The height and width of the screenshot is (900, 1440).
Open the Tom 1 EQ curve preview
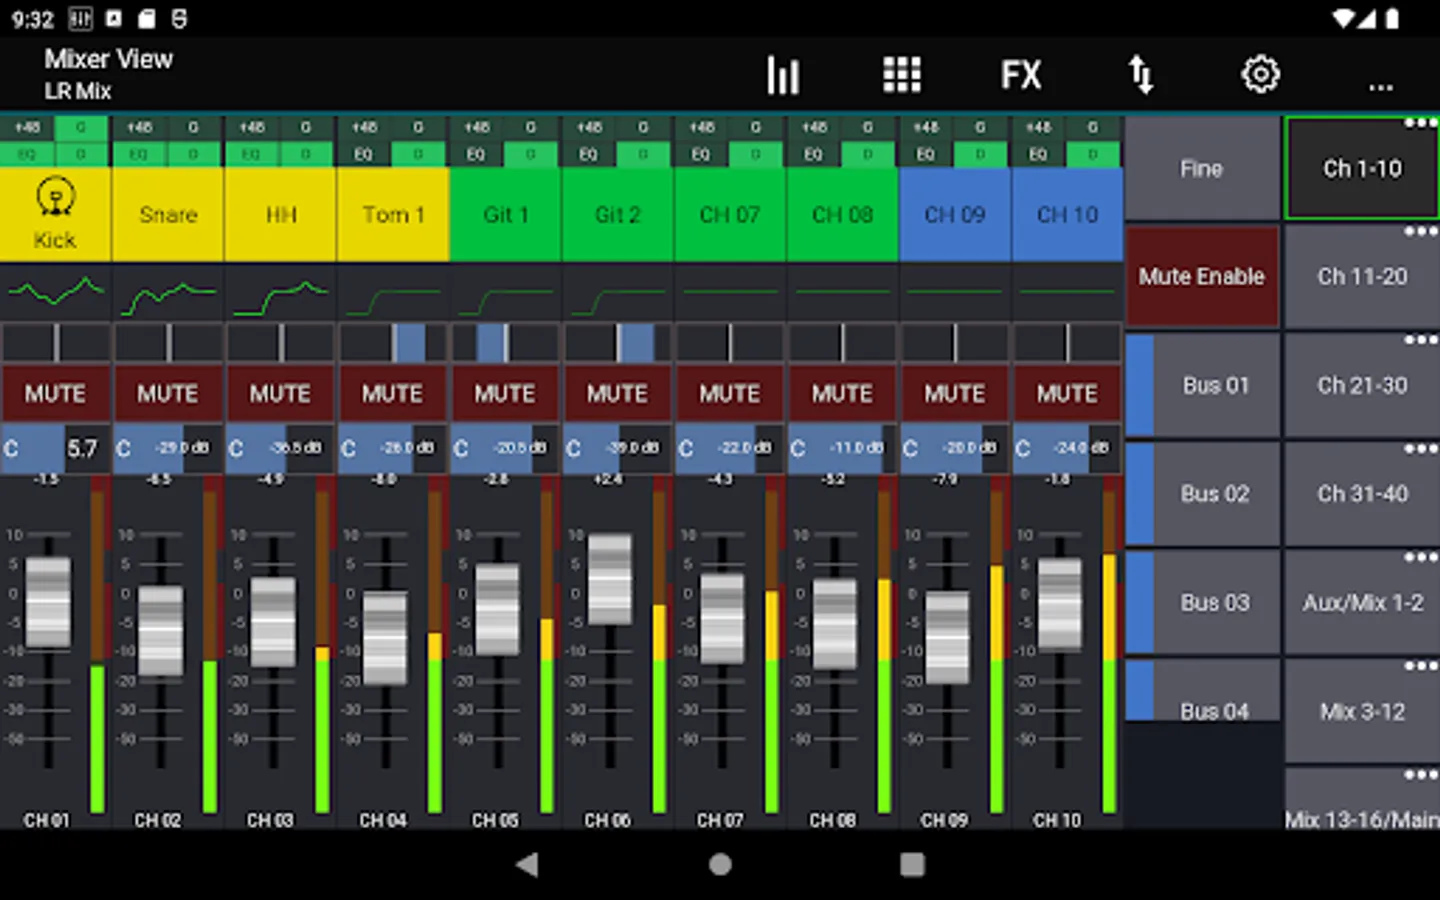[393, 292]
